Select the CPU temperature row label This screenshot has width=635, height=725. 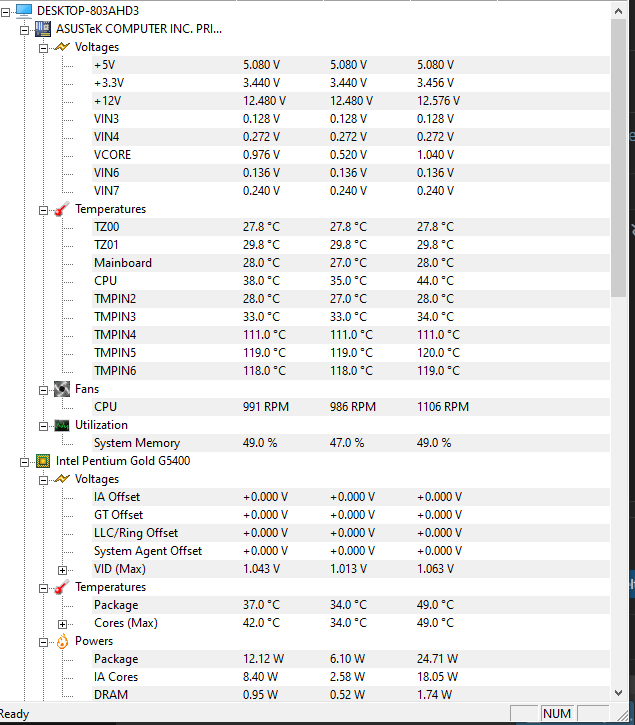(x=105, y=281)
